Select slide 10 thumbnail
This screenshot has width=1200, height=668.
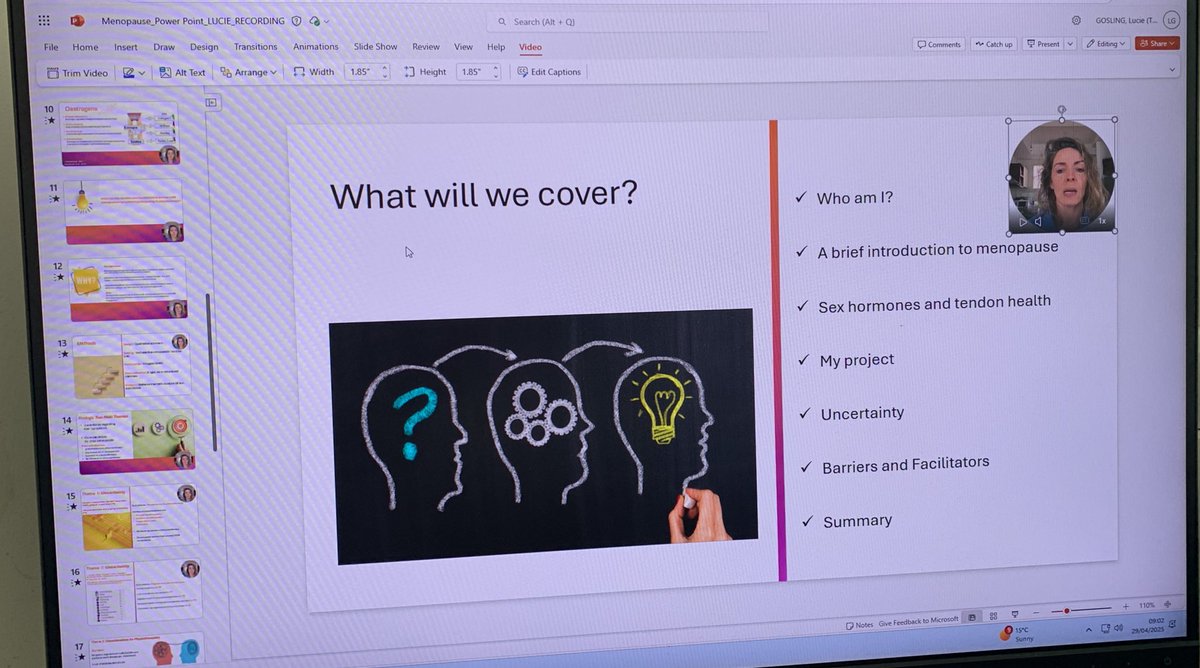[x=119, y=132]
